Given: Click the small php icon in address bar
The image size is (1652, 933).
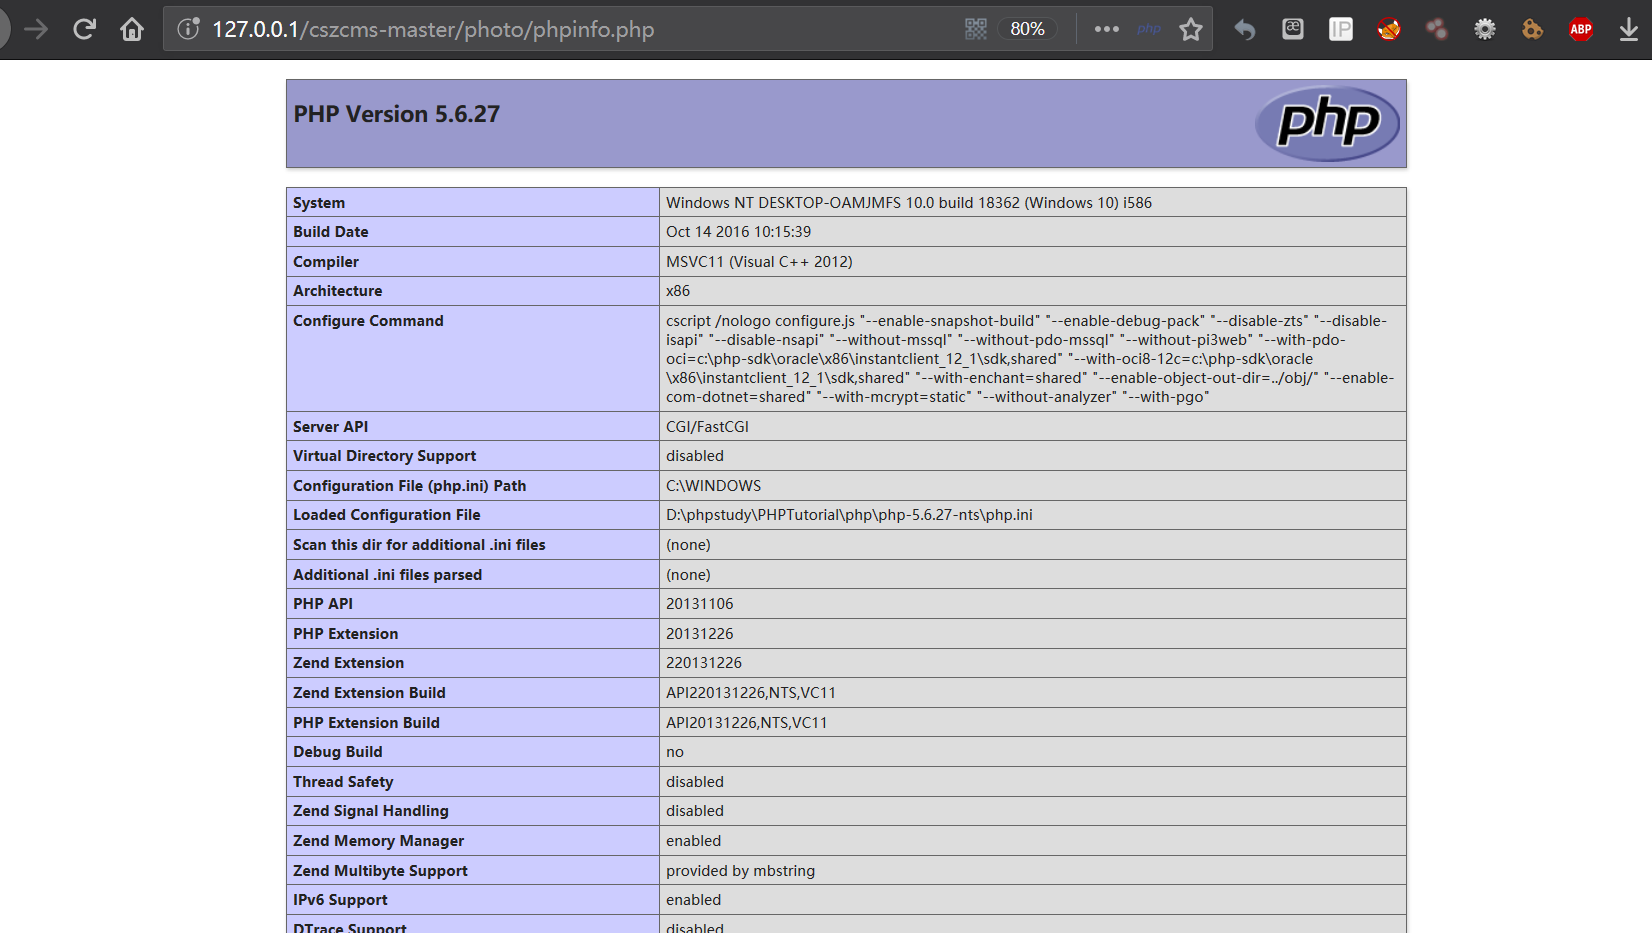Looking at the screenshot, I should (x=1149, y=29).
